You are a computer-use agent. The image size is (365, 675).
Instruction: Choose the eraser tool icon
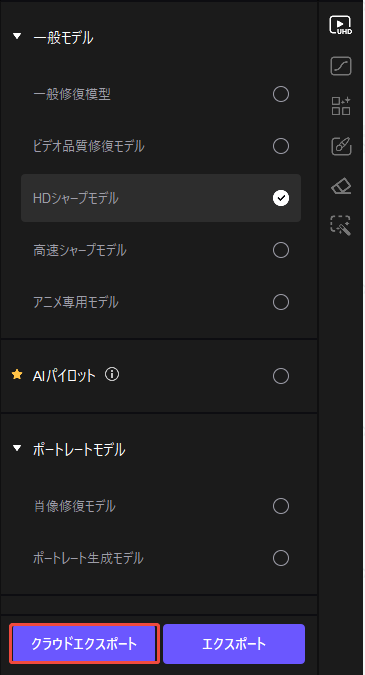pyautogui.click(x=341, y=186)
